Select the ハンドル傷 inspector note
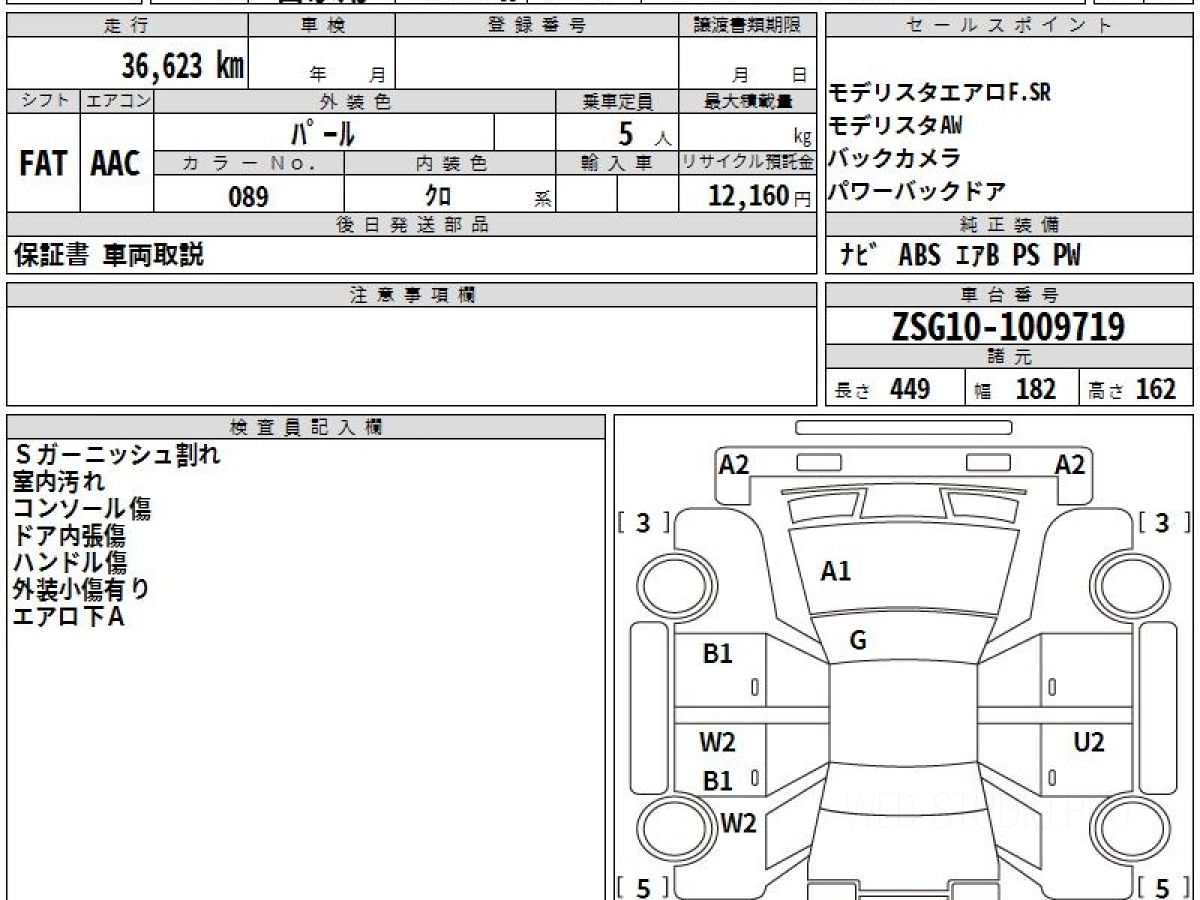 [70, 562]
